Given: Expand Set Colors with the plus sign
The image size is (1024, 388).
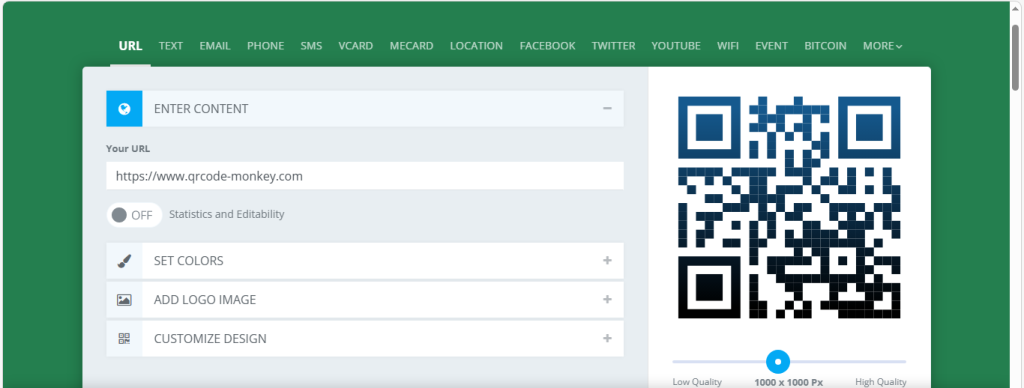Looking at the screenshot, I should tap(607, 261).
